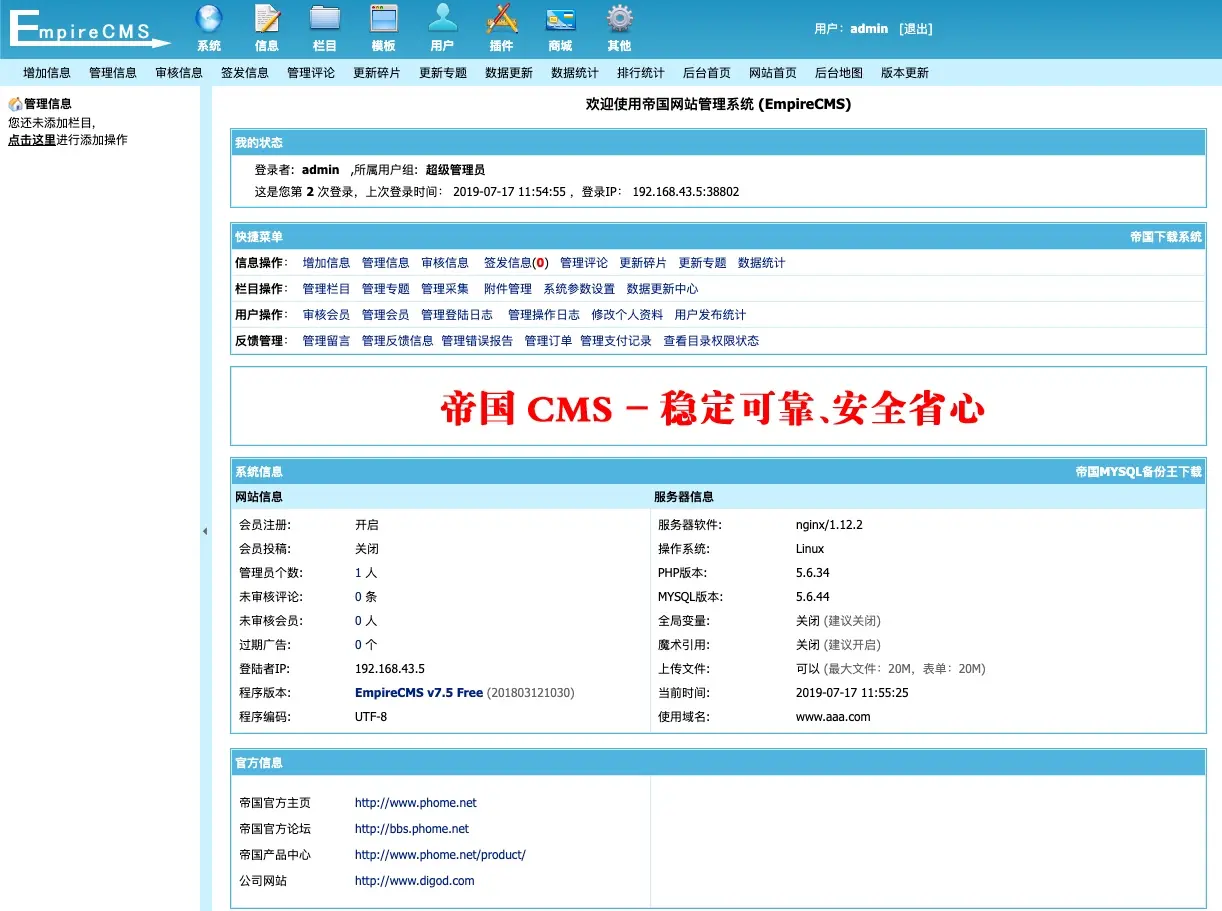The image size is (1222, 911).
Task: Open 管理专题 in 栏目操作 row
Action: click(x=386, y=289)
